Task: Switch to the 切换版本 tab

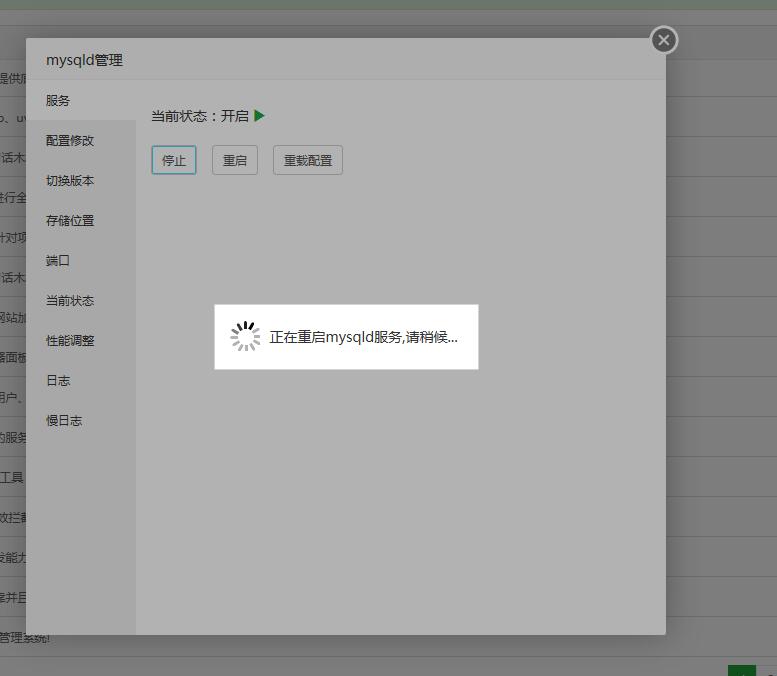Action: pos(70,181)
